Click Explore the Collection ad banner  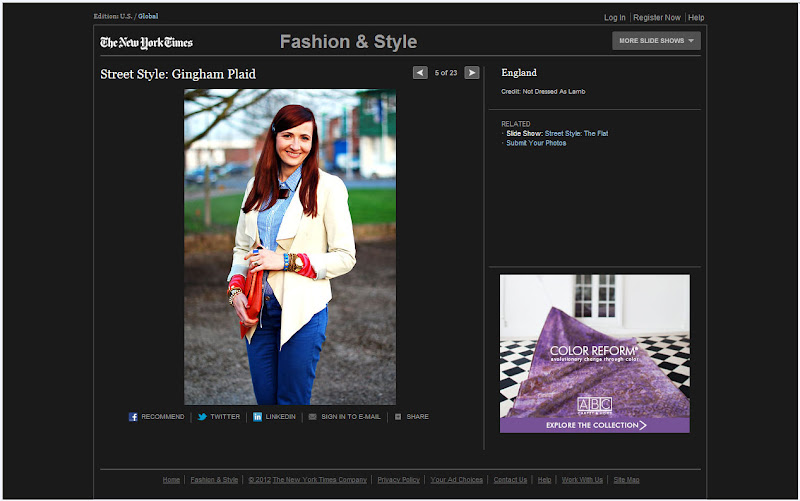pos(595,425)
